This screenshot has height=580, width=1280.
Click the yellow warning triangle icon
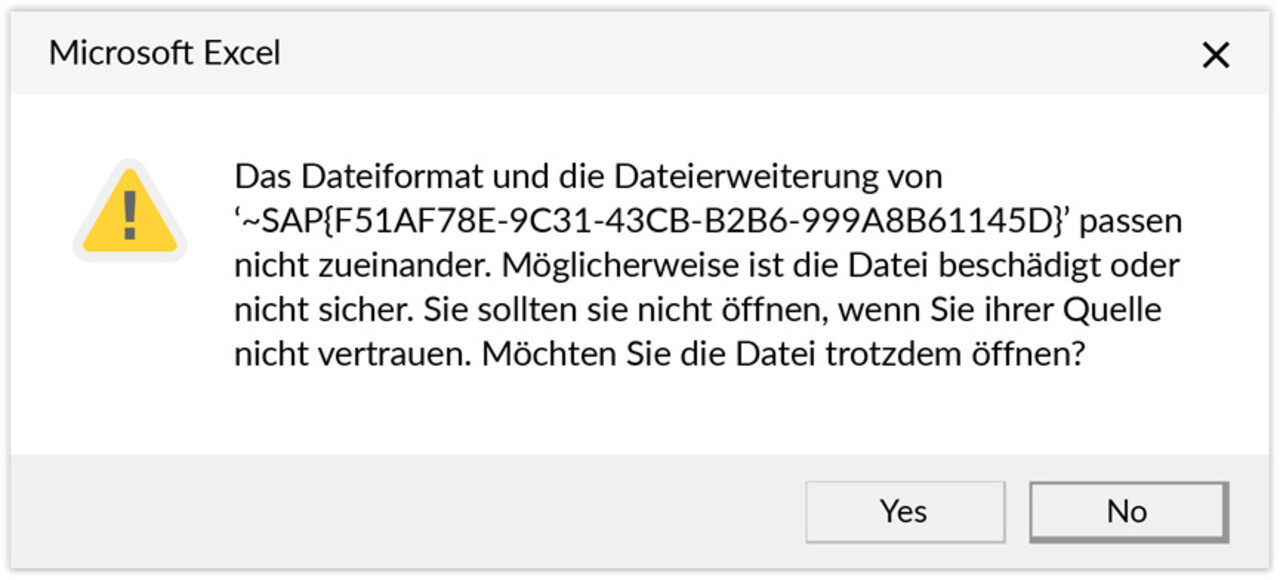click(x=129, y=211)
